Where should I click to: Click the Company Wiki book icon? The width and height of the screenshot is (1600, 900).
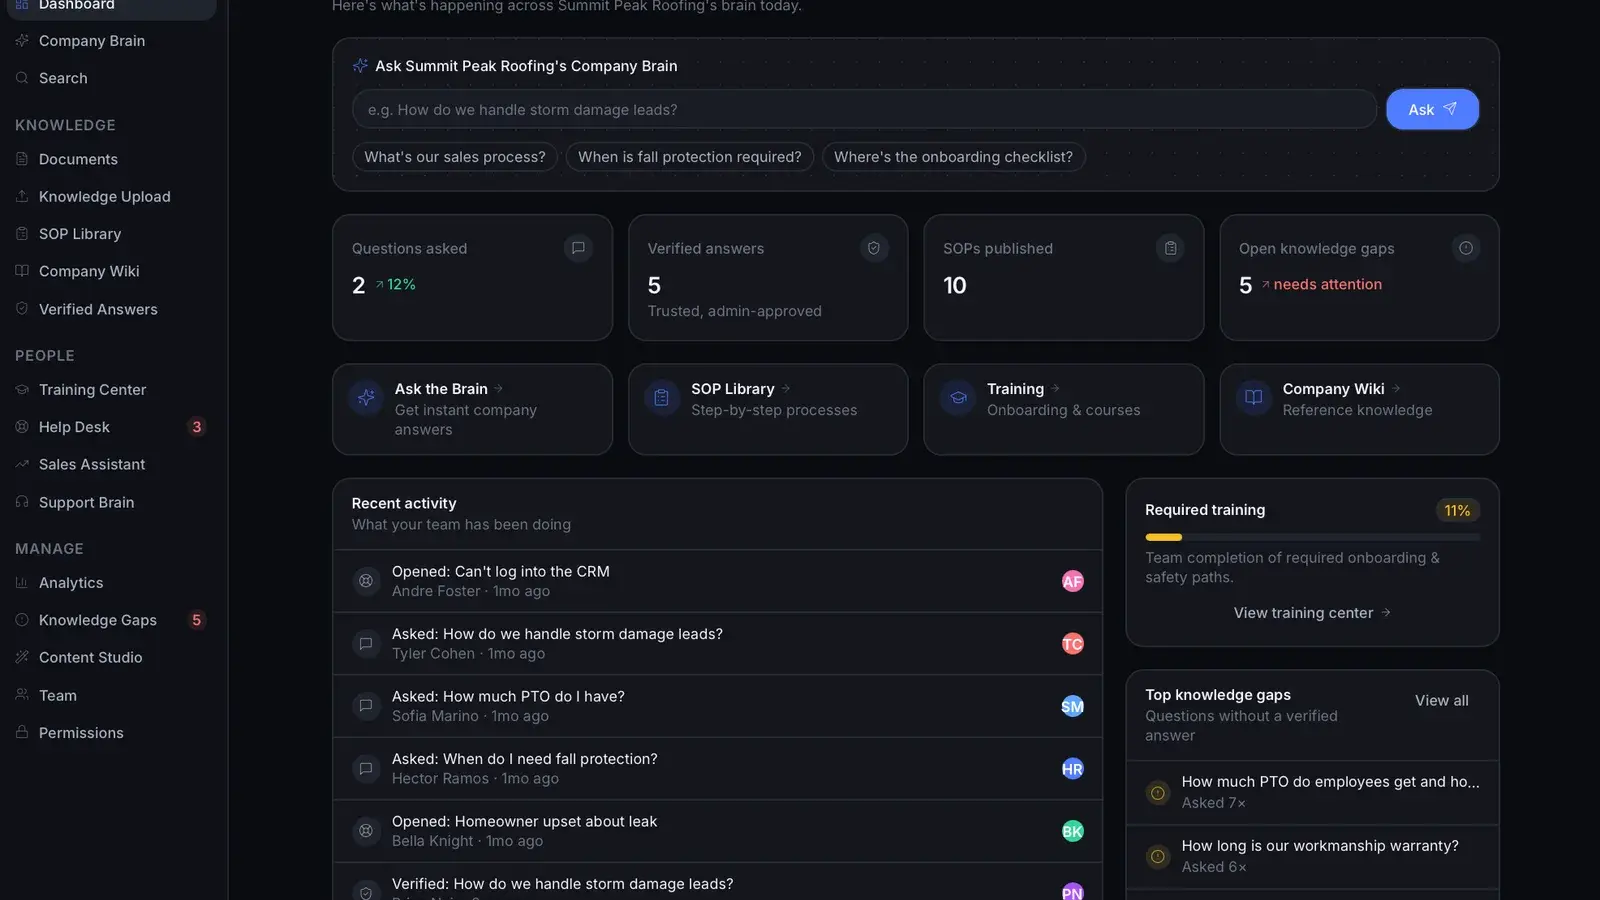coord(1254,398)
